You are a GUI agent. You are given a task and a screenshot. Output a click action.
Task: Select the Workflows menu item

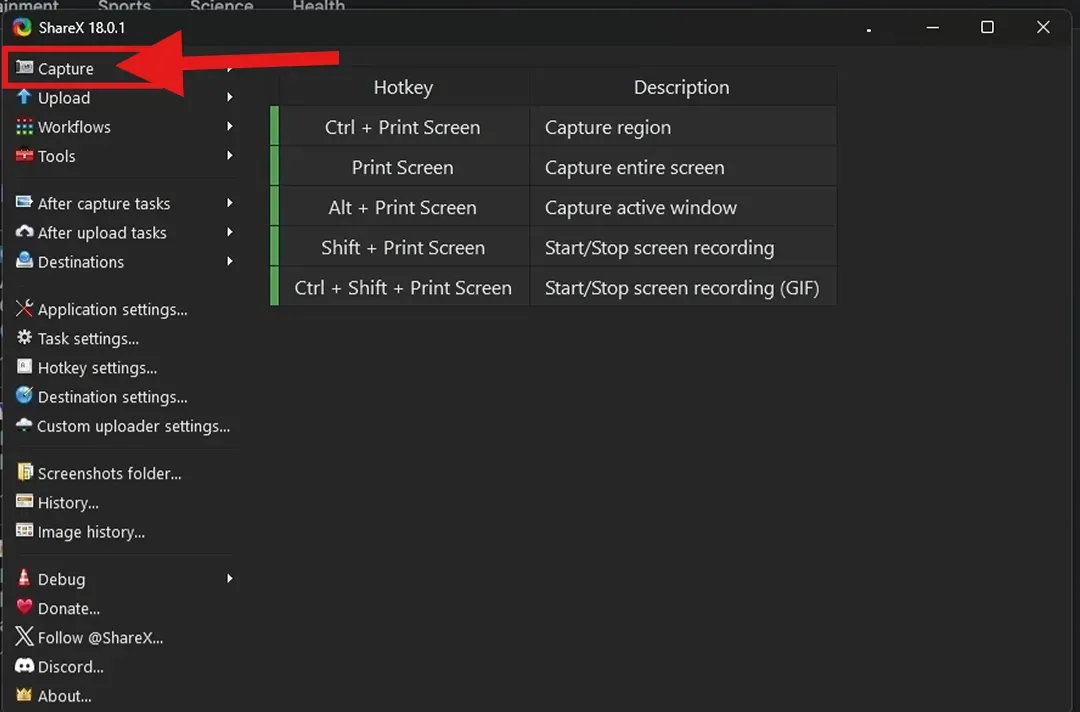(x=73, y=127)
